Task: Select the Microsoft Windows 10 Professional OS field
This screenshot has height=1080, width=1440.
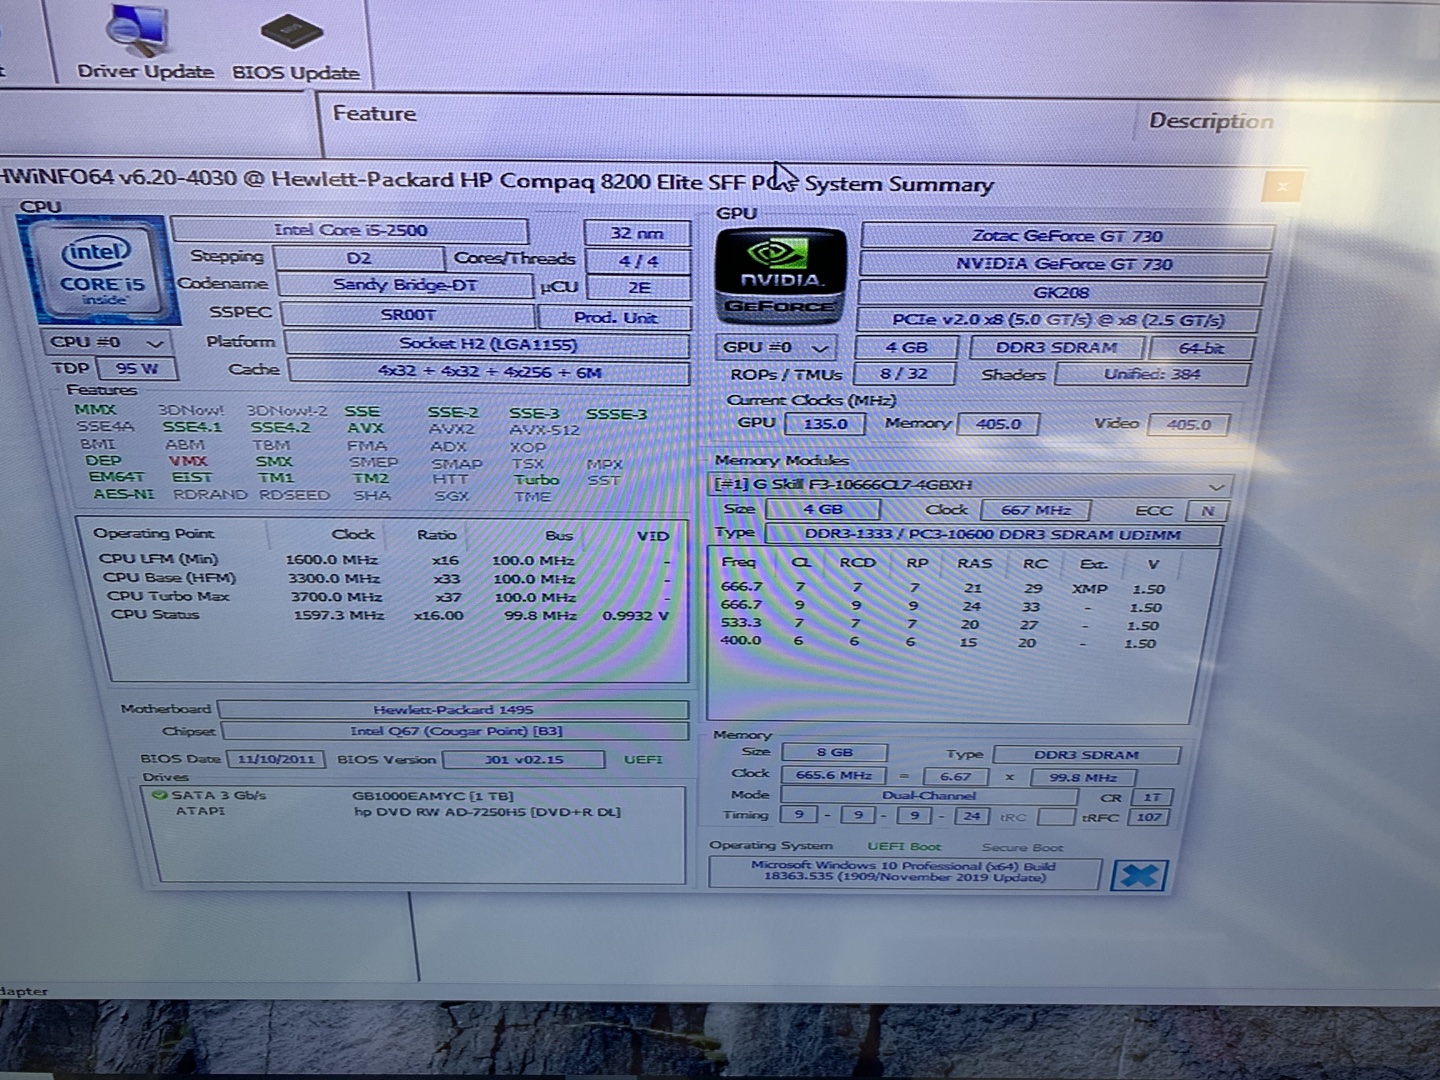Action: [x=904, y=872]
